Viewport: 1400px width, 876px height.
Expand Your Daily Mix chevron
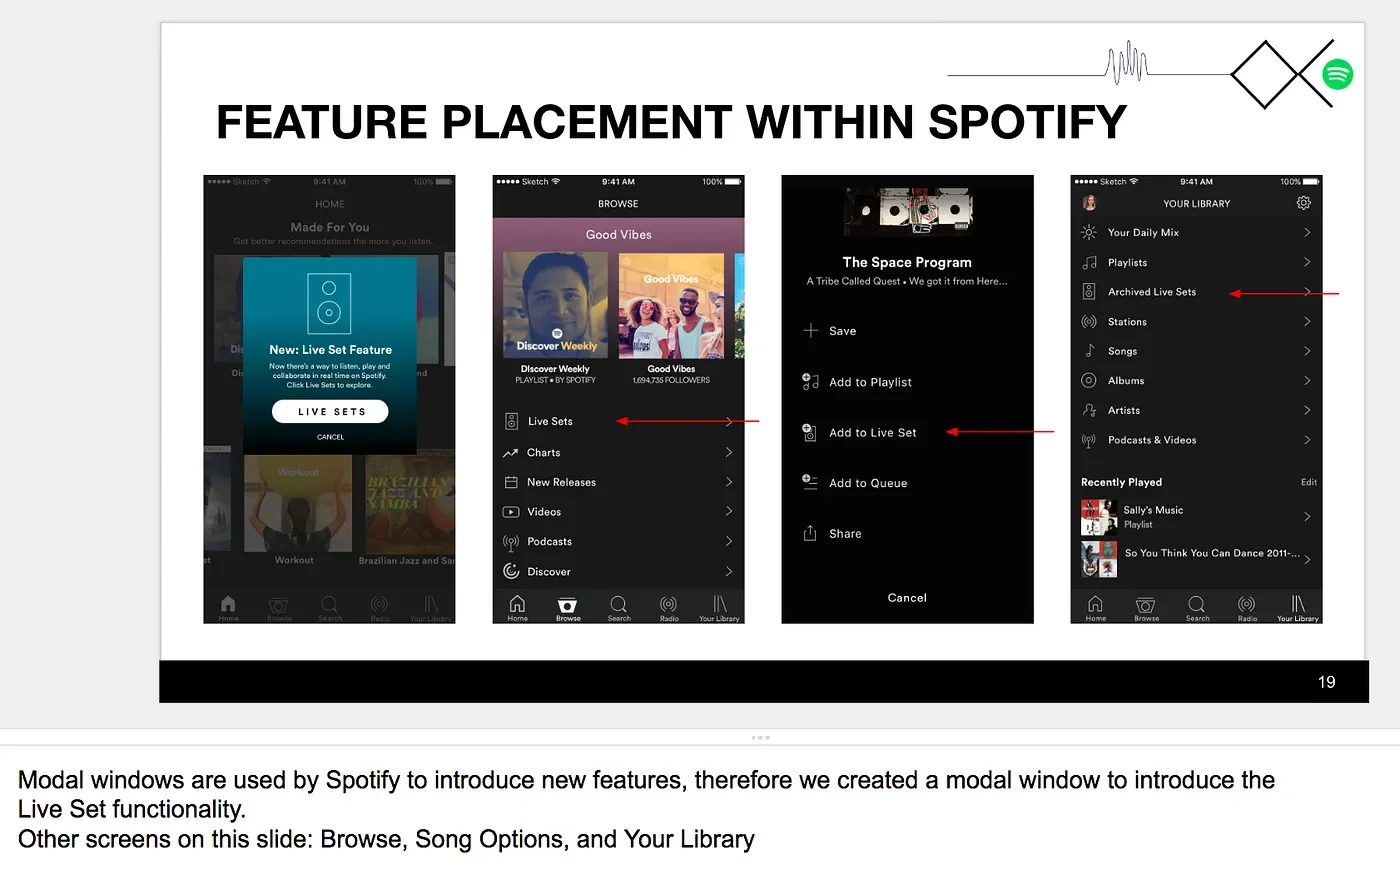click(1307, 232)
